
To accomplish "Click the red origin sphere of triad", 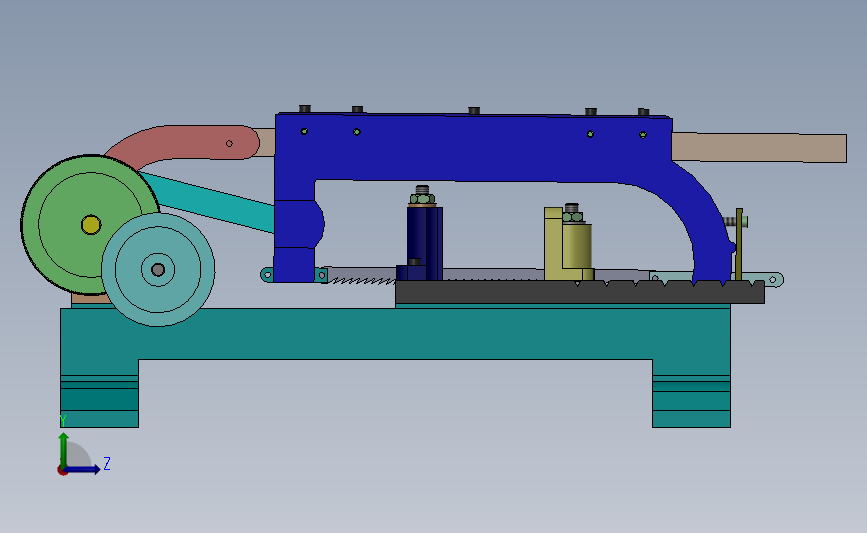I will coord(62,471).
